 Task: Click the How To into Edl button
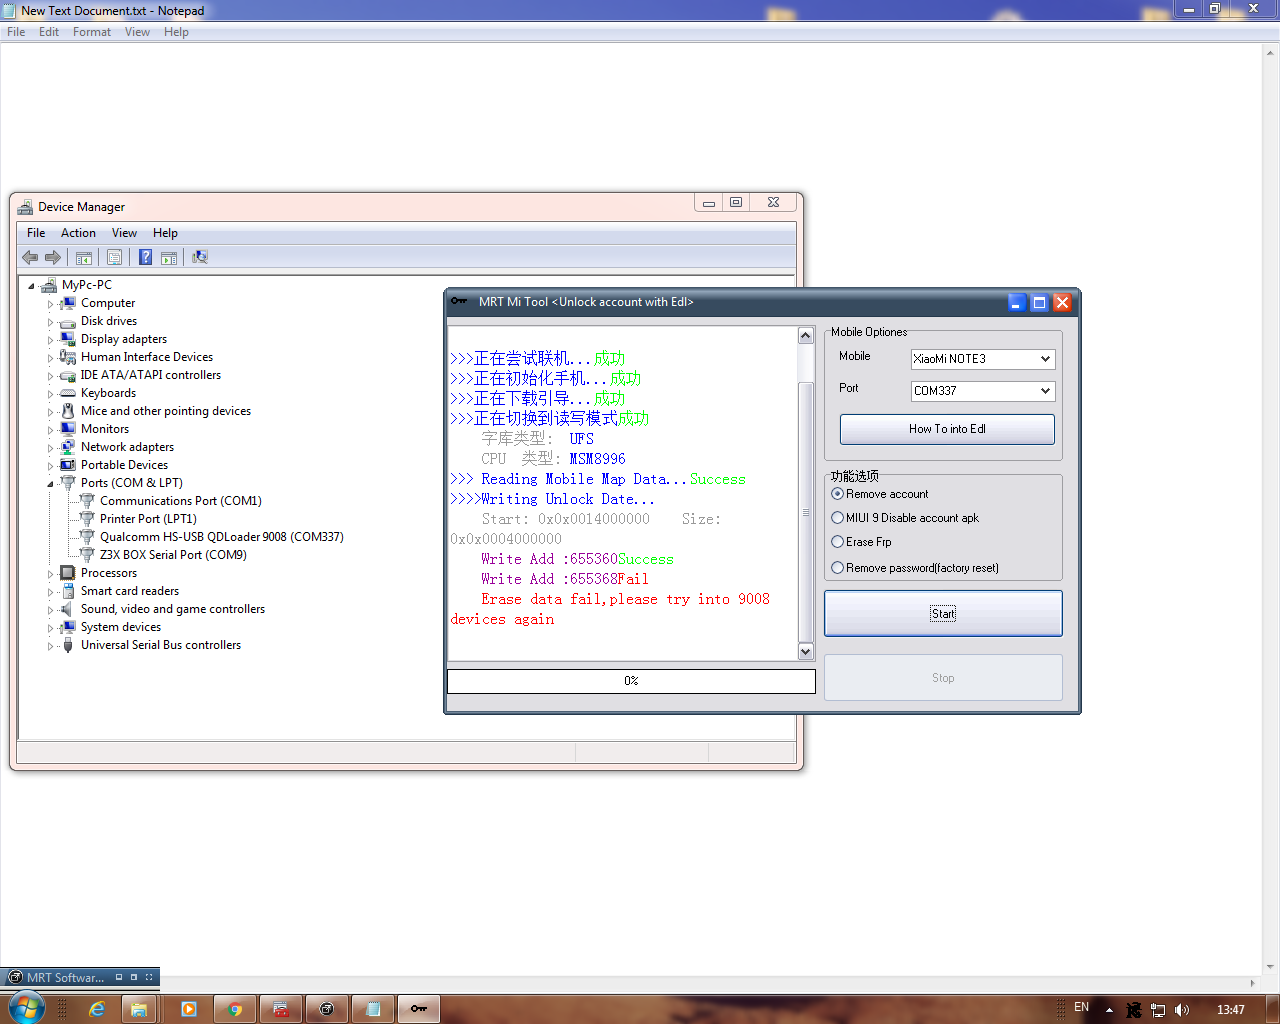947,429
